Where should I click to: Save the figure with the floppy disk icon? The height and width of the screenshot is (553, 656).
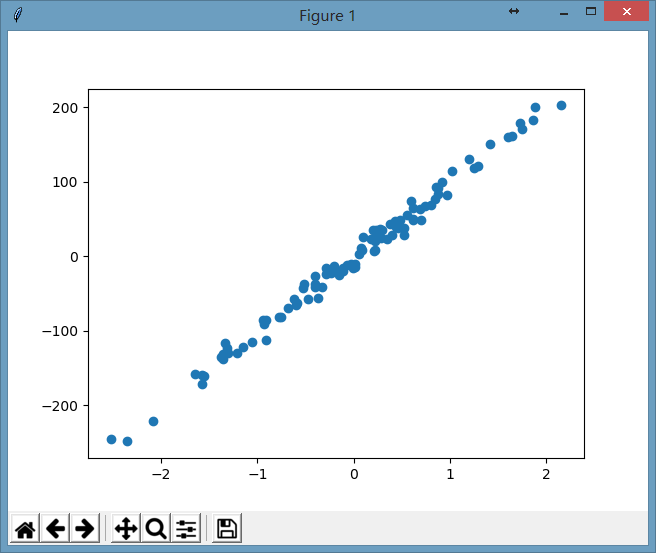[x=227, y=528]
